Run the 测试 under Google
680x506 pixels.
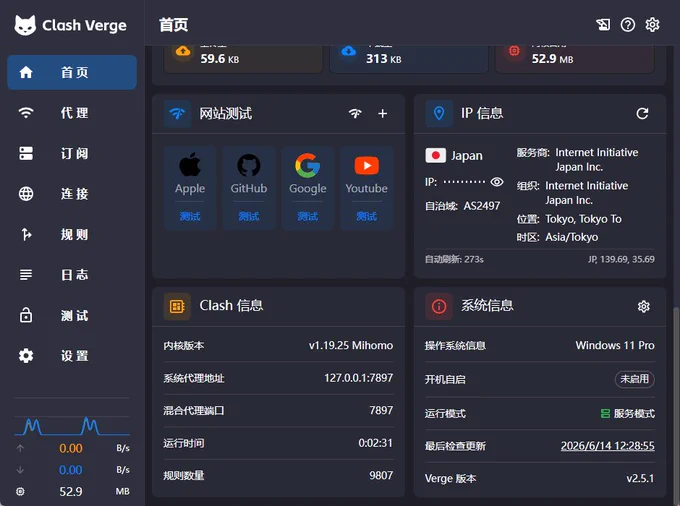(307, 216)
